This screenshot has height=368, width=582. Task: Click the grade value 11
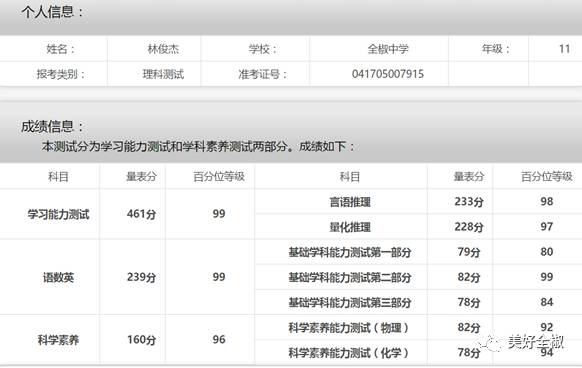[564, 49]
